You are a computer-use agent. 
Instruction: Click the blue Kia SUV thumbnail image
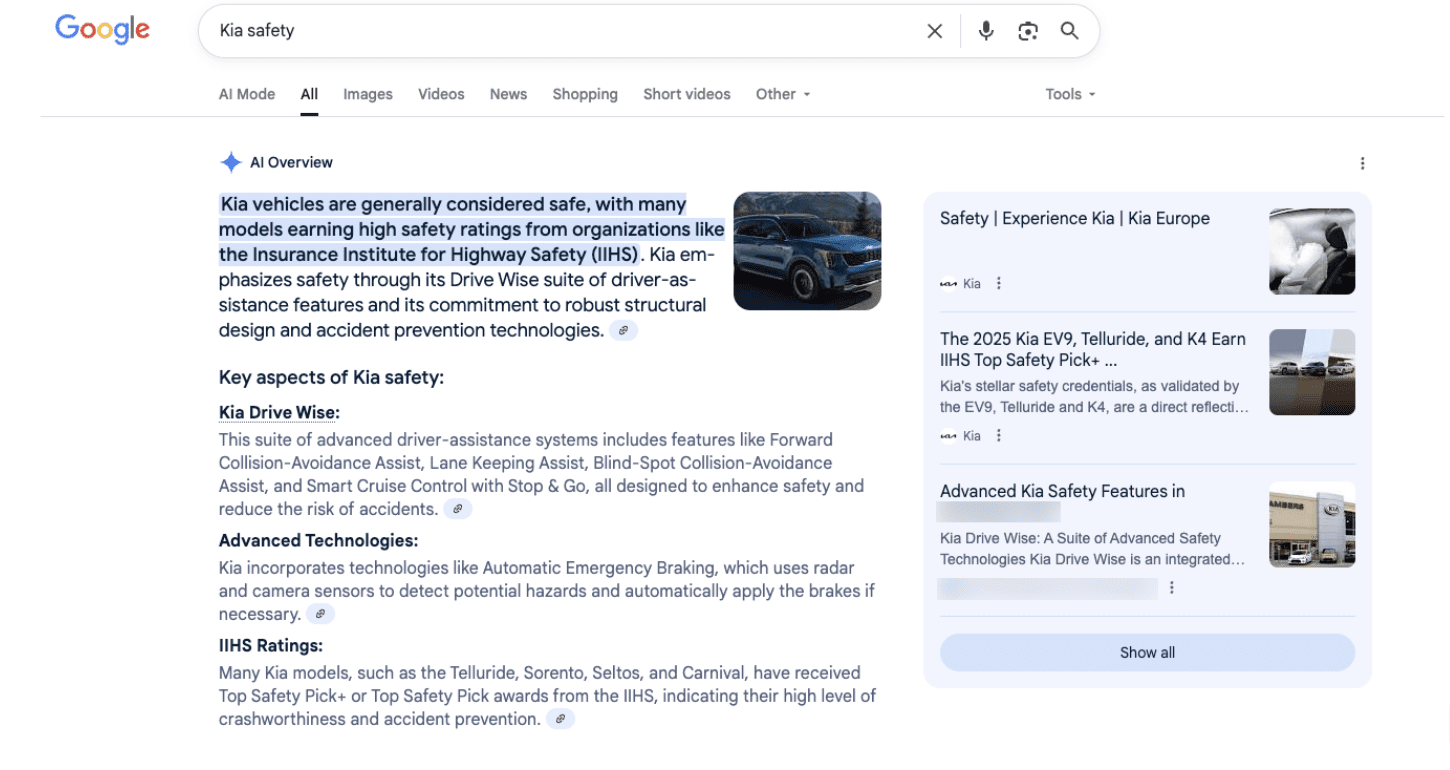click(807, 251)
